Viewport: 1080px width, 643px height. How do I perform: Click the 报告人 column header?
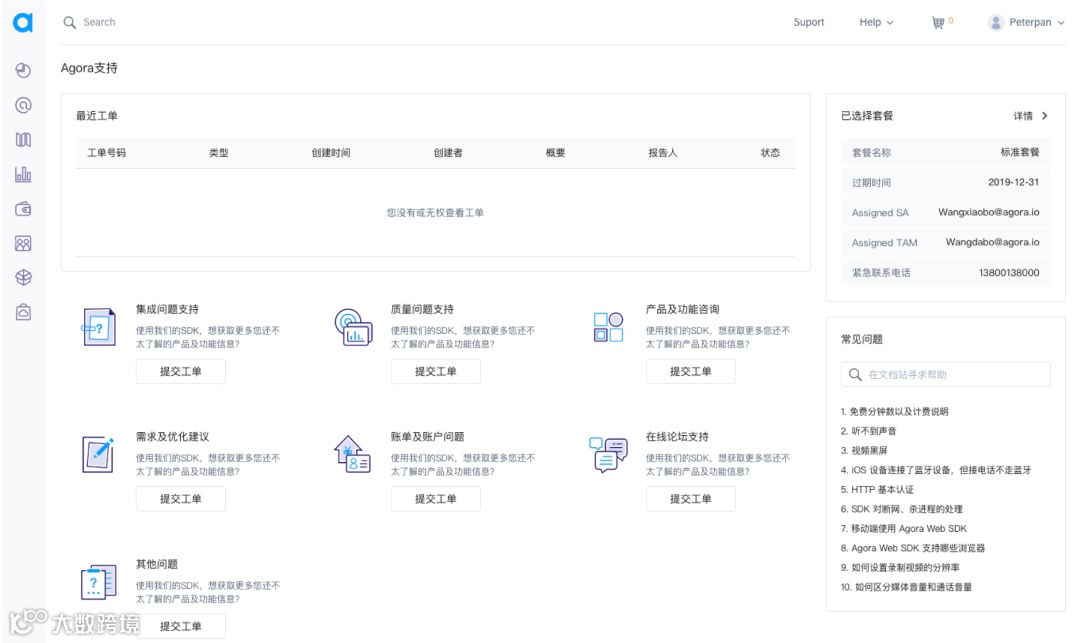[x=663, y=153]
